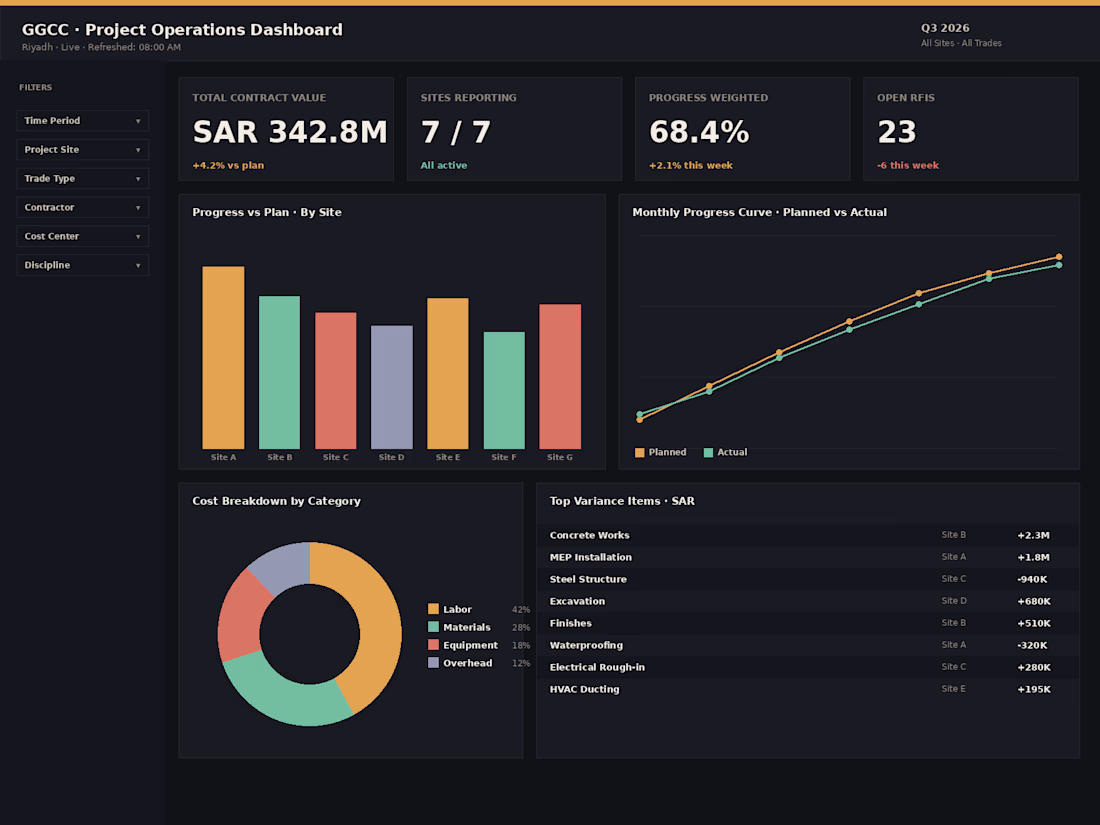
Task: Click the +195K variance value
Action: [1034, 690]
